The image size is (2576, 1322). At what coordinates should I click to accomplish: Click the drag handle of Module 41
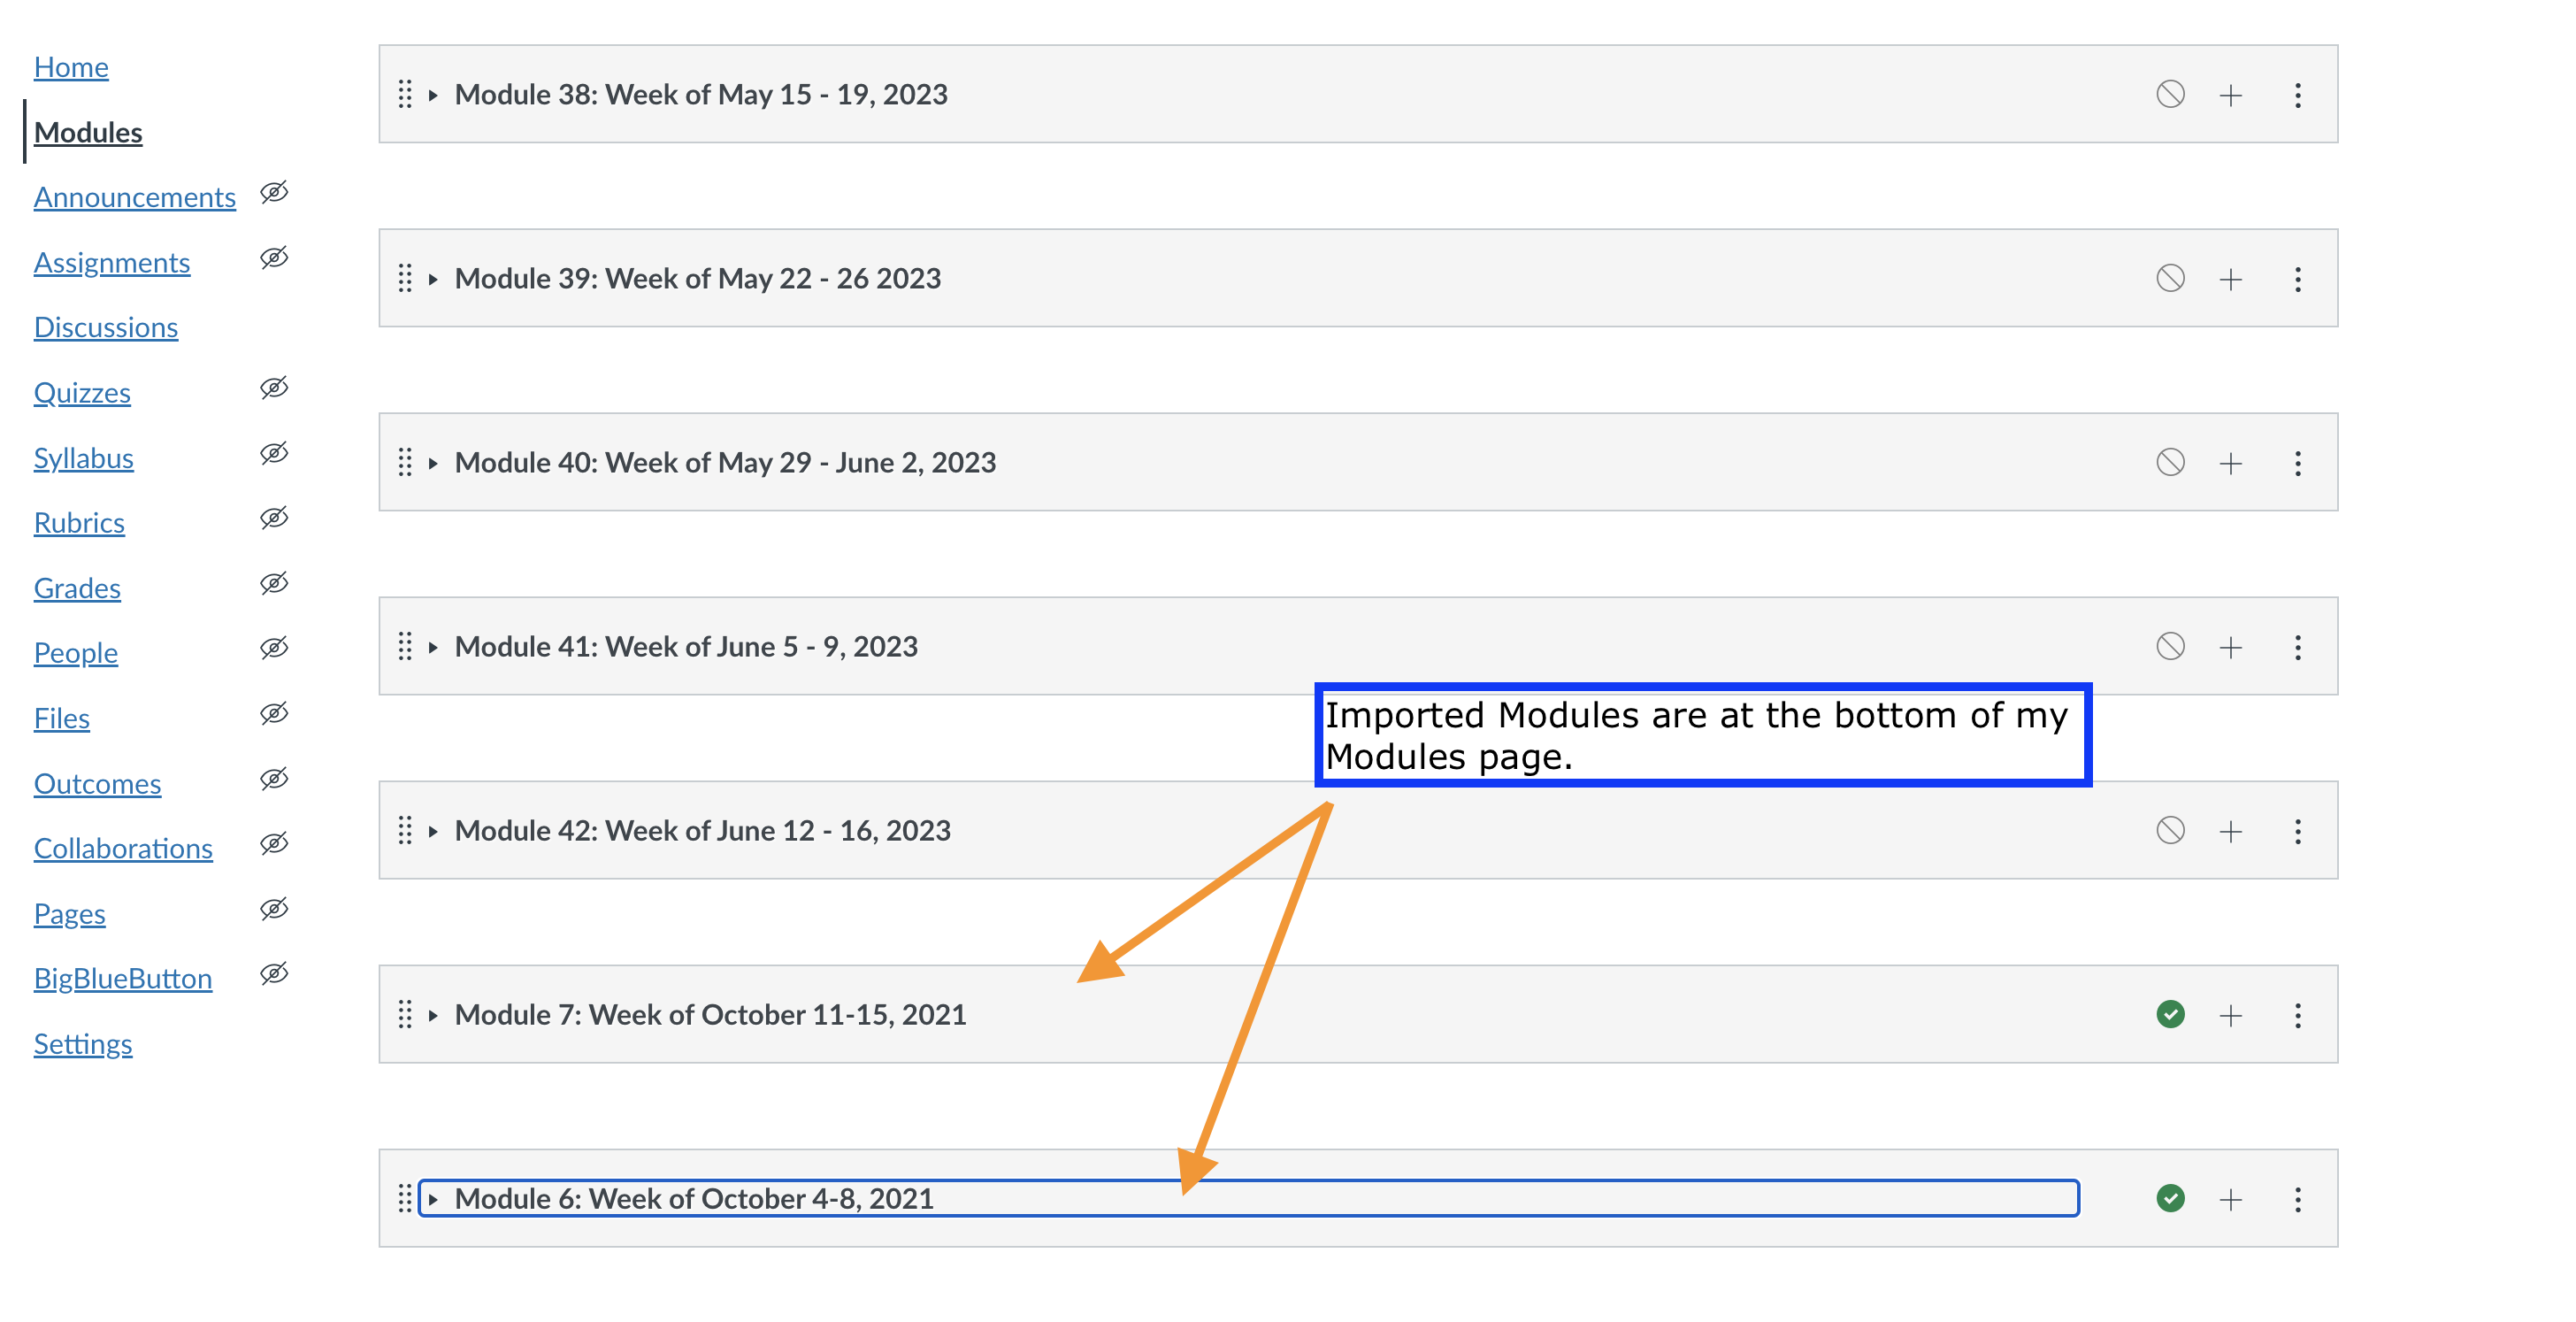click(x=404, y=646)
